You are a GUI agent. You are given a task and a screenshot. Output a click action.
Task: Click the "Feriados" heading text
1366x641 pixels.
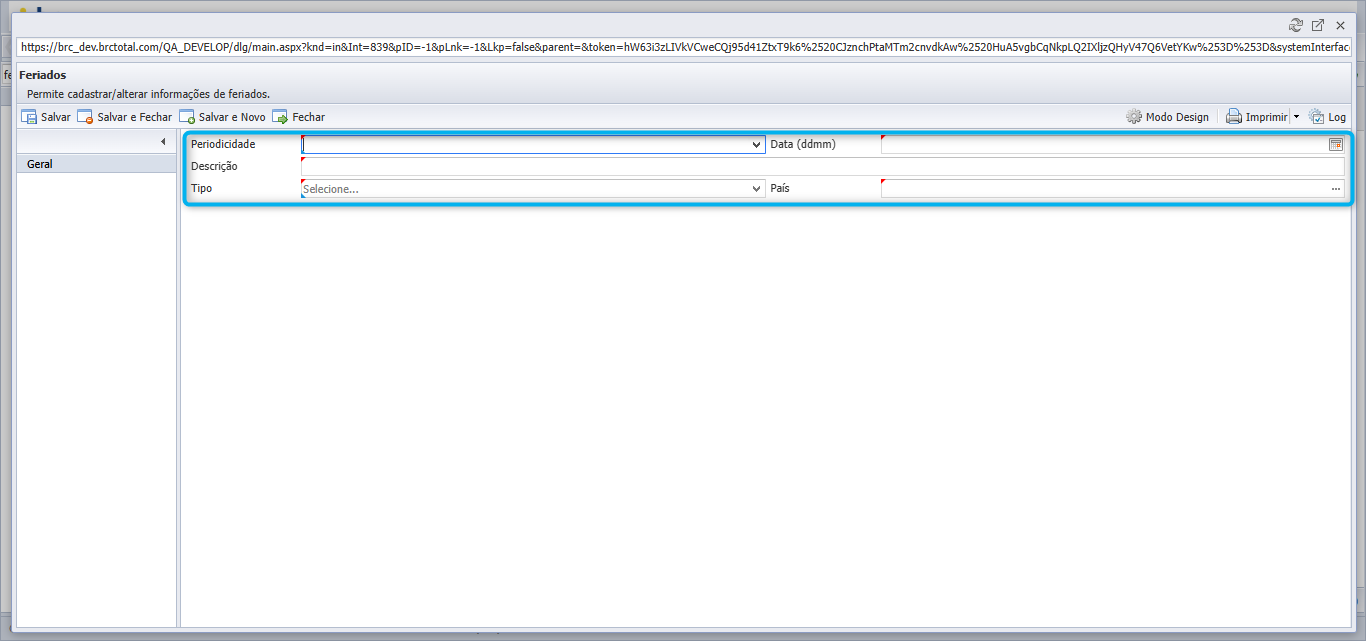point(43,75)
